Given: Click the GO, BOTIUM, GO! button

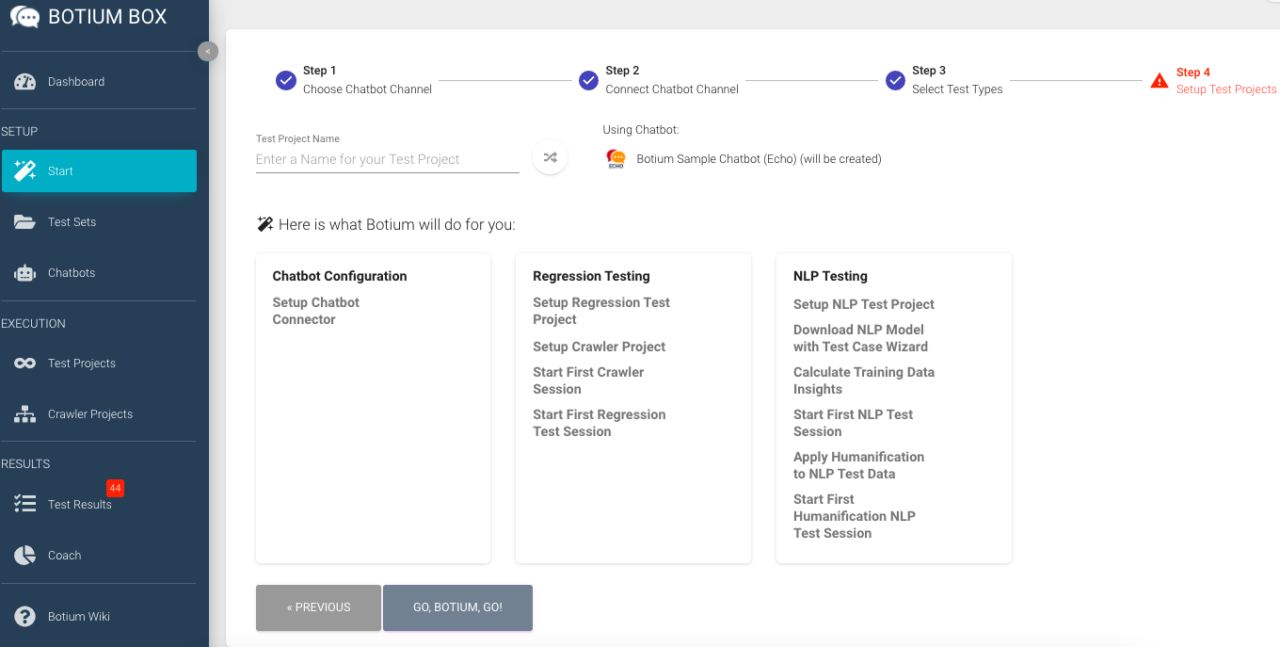Looking at the screenshot, I should pos(457,607).
